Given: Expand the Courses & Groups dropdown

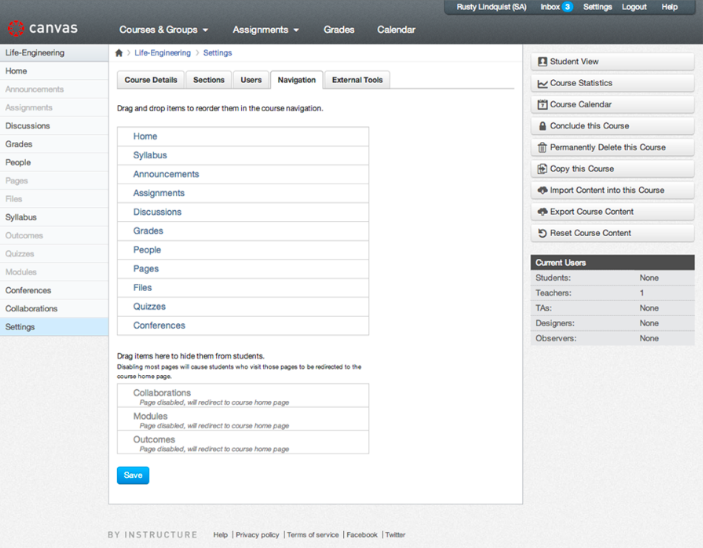Looking at the screenshot, I should [x=164, y=30].
